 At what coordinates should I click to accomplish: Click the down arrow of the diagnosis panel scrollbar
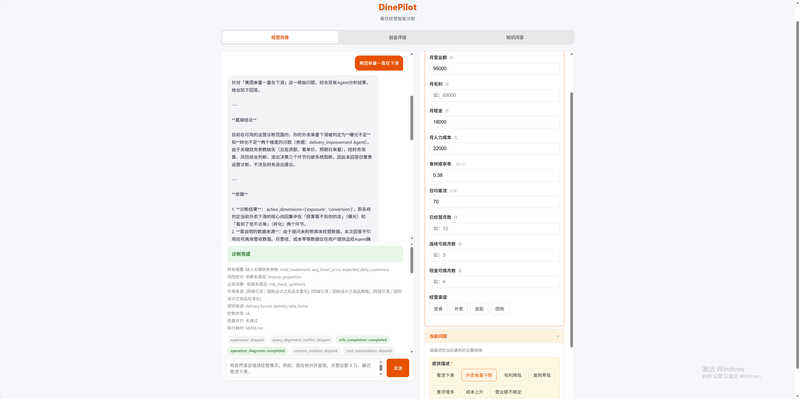point(412,351)
